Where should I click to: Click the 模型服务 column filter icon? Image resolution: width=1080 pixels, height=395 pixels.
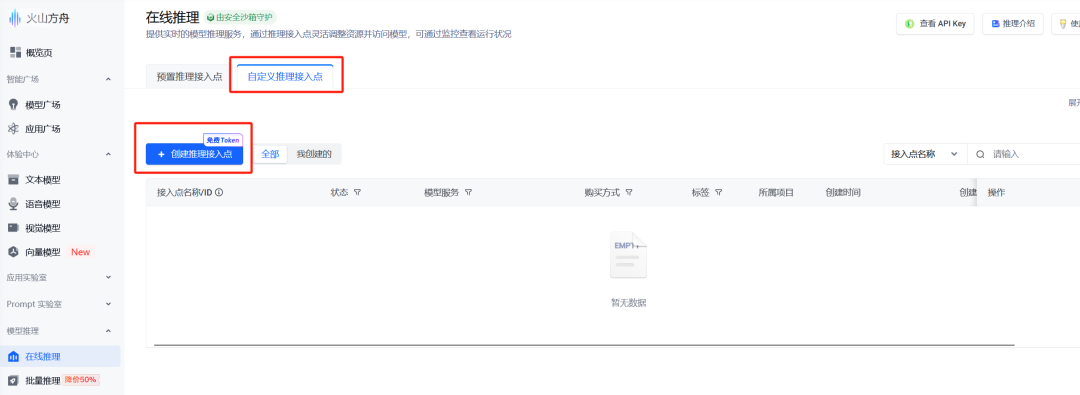coord(468,193)
